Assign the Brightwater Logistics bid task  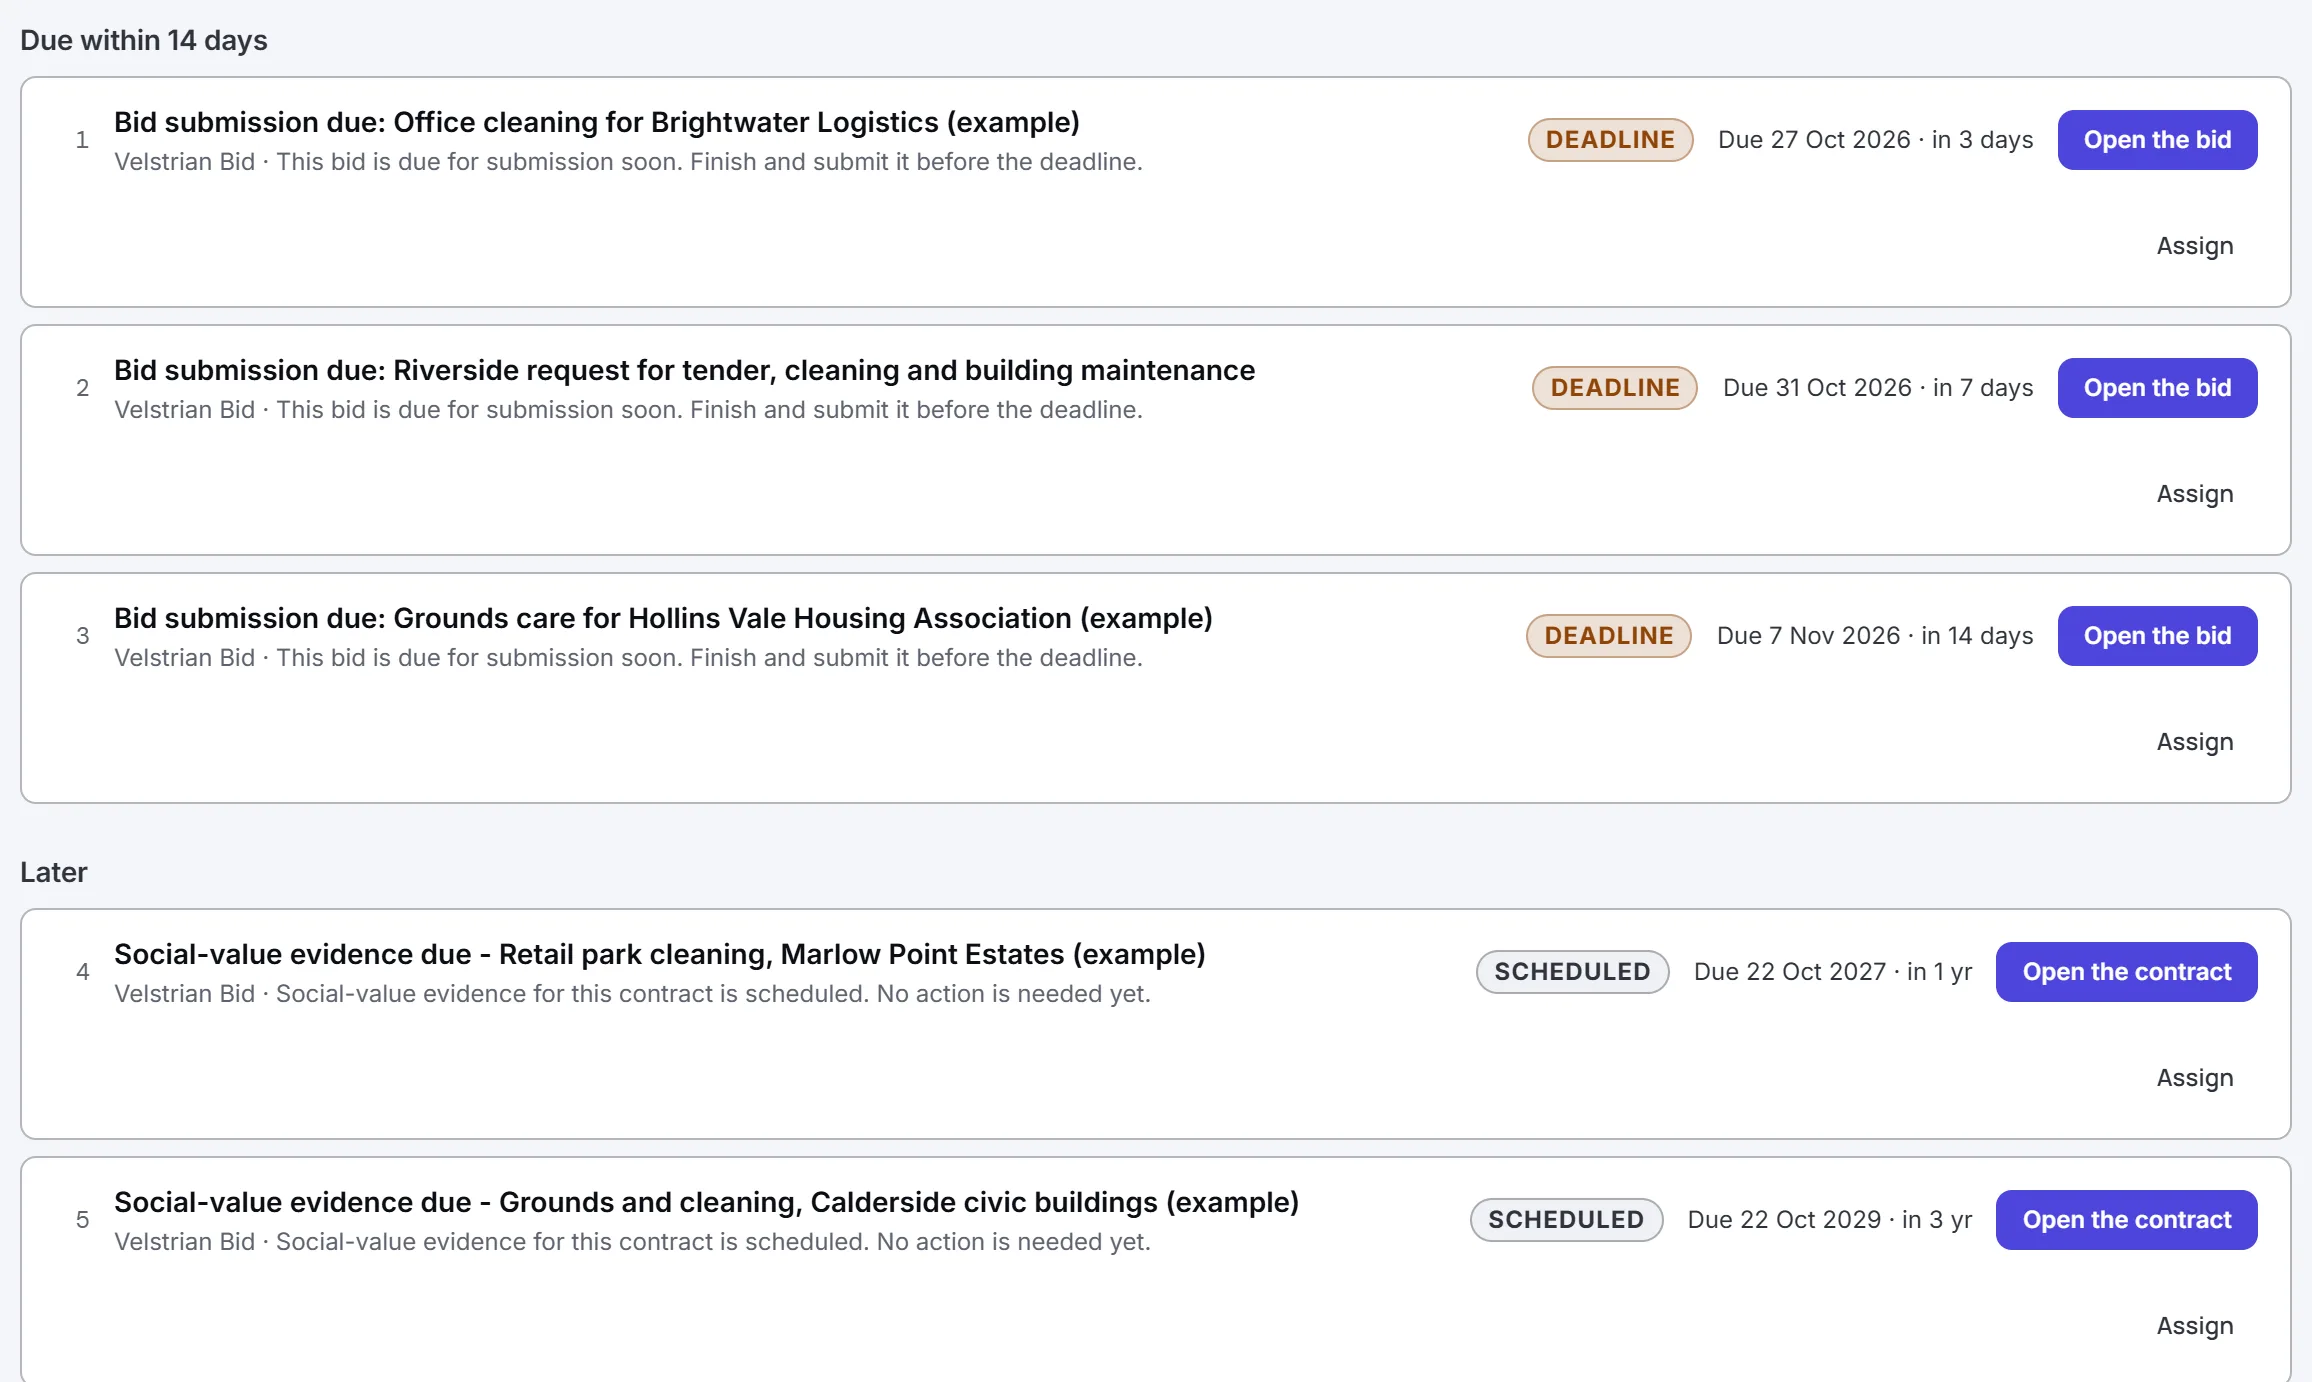[2194, 246]
